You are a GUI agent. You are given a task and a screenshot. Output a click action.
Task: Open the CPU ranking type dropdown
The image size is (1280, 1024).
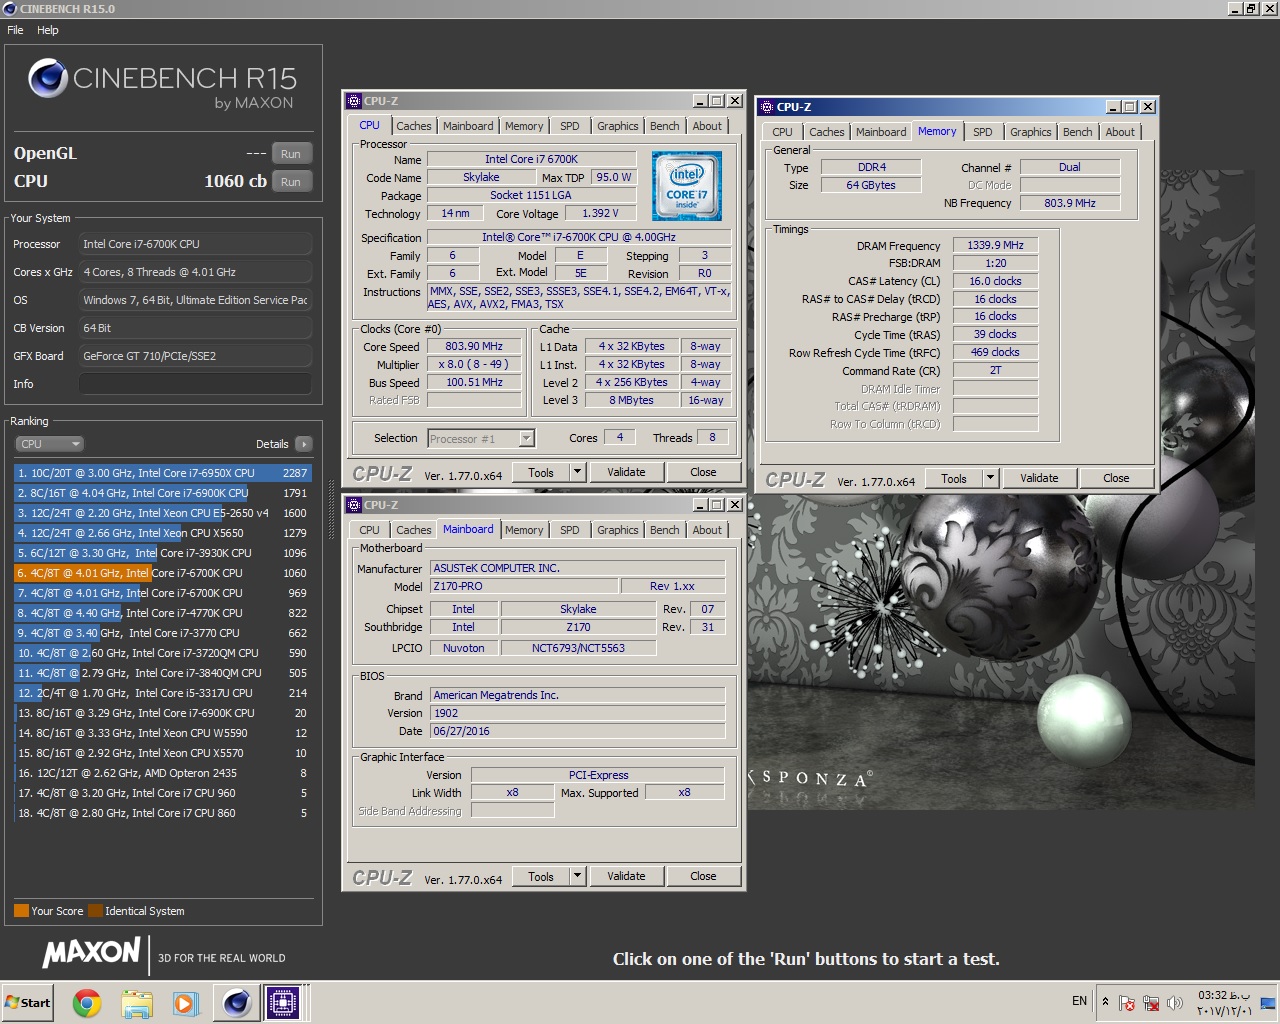pos(49,444)
